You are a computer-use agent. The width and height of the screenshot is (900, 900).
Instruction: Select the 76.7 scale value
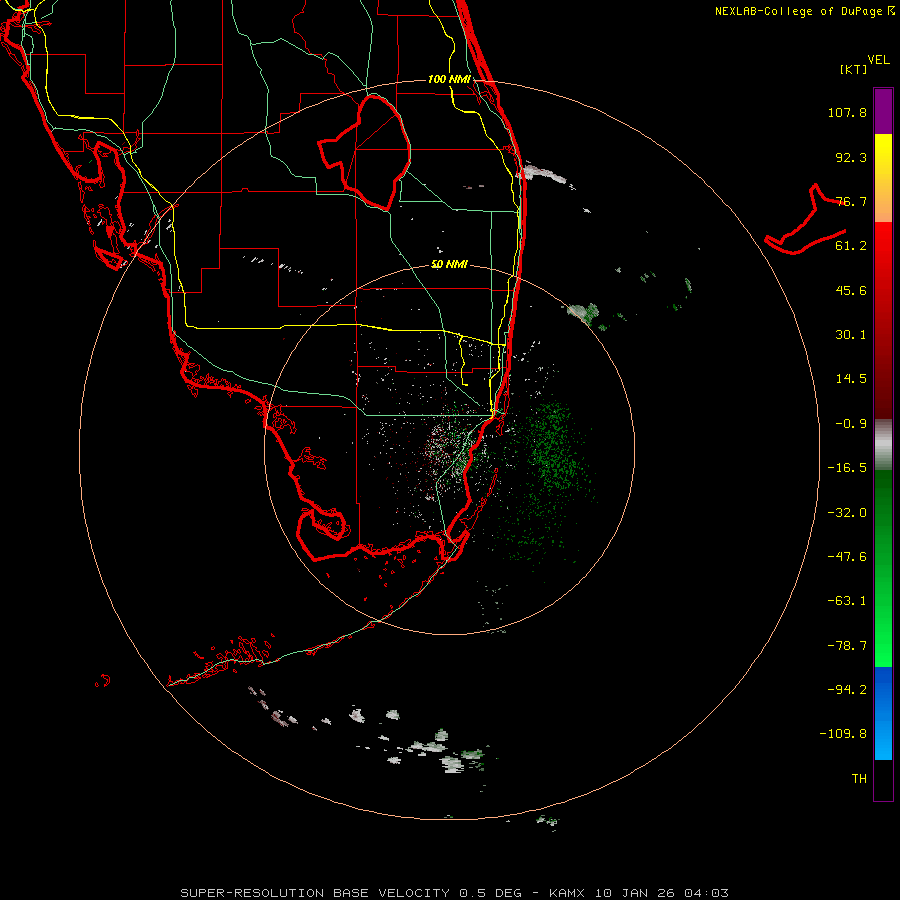point(851,201)
